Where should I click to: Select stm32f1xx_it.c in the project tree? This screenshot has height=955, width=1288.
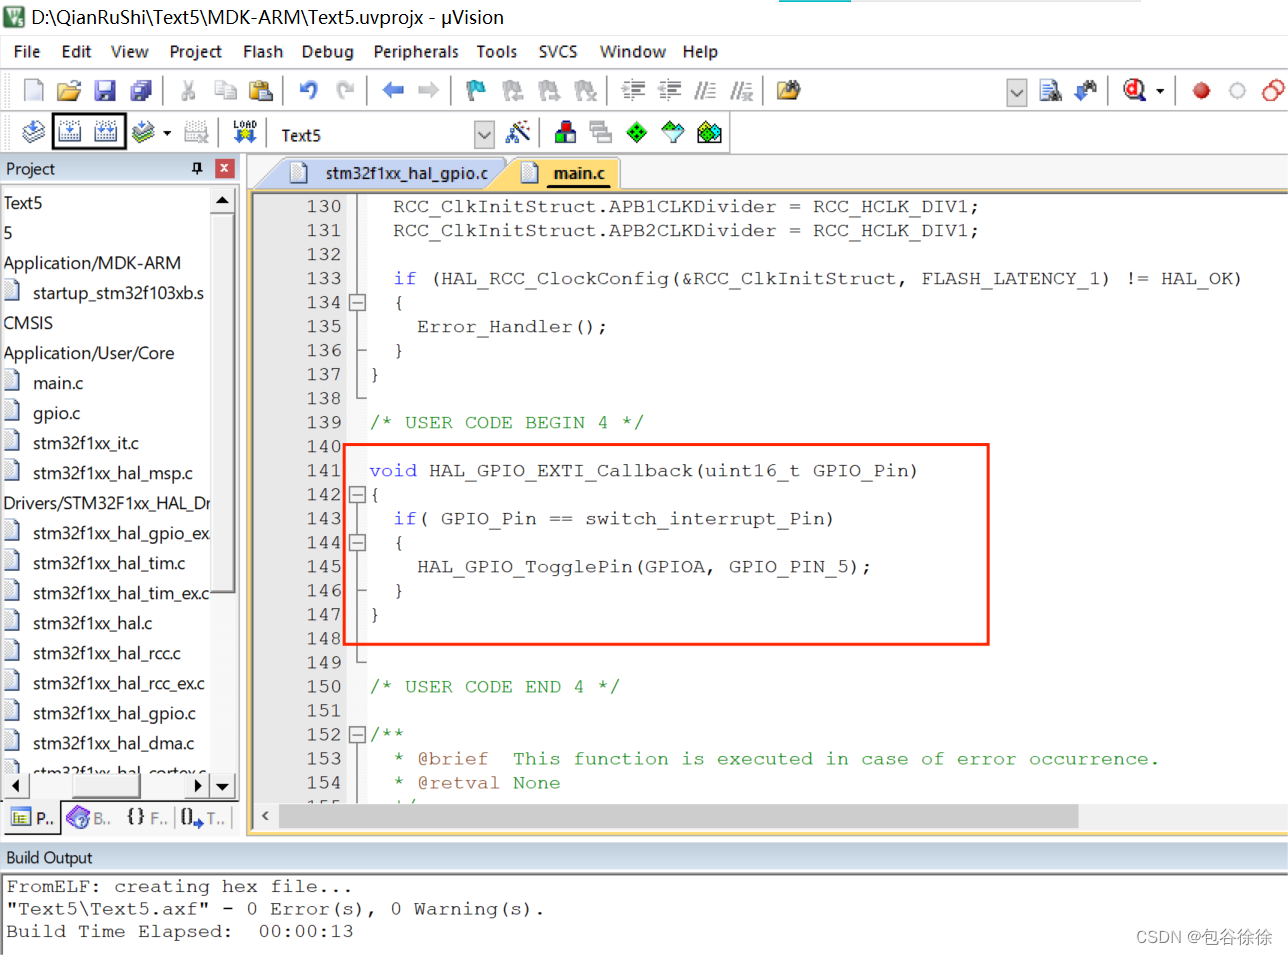[86, 443]
